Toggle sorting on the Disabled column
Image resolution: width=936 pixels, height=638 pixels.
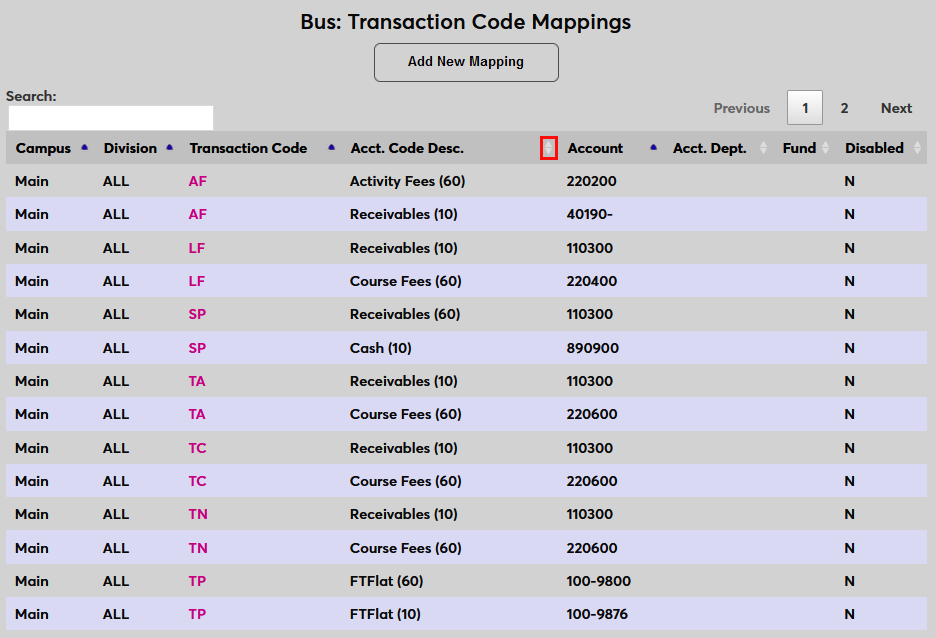[x=875, y=147]
